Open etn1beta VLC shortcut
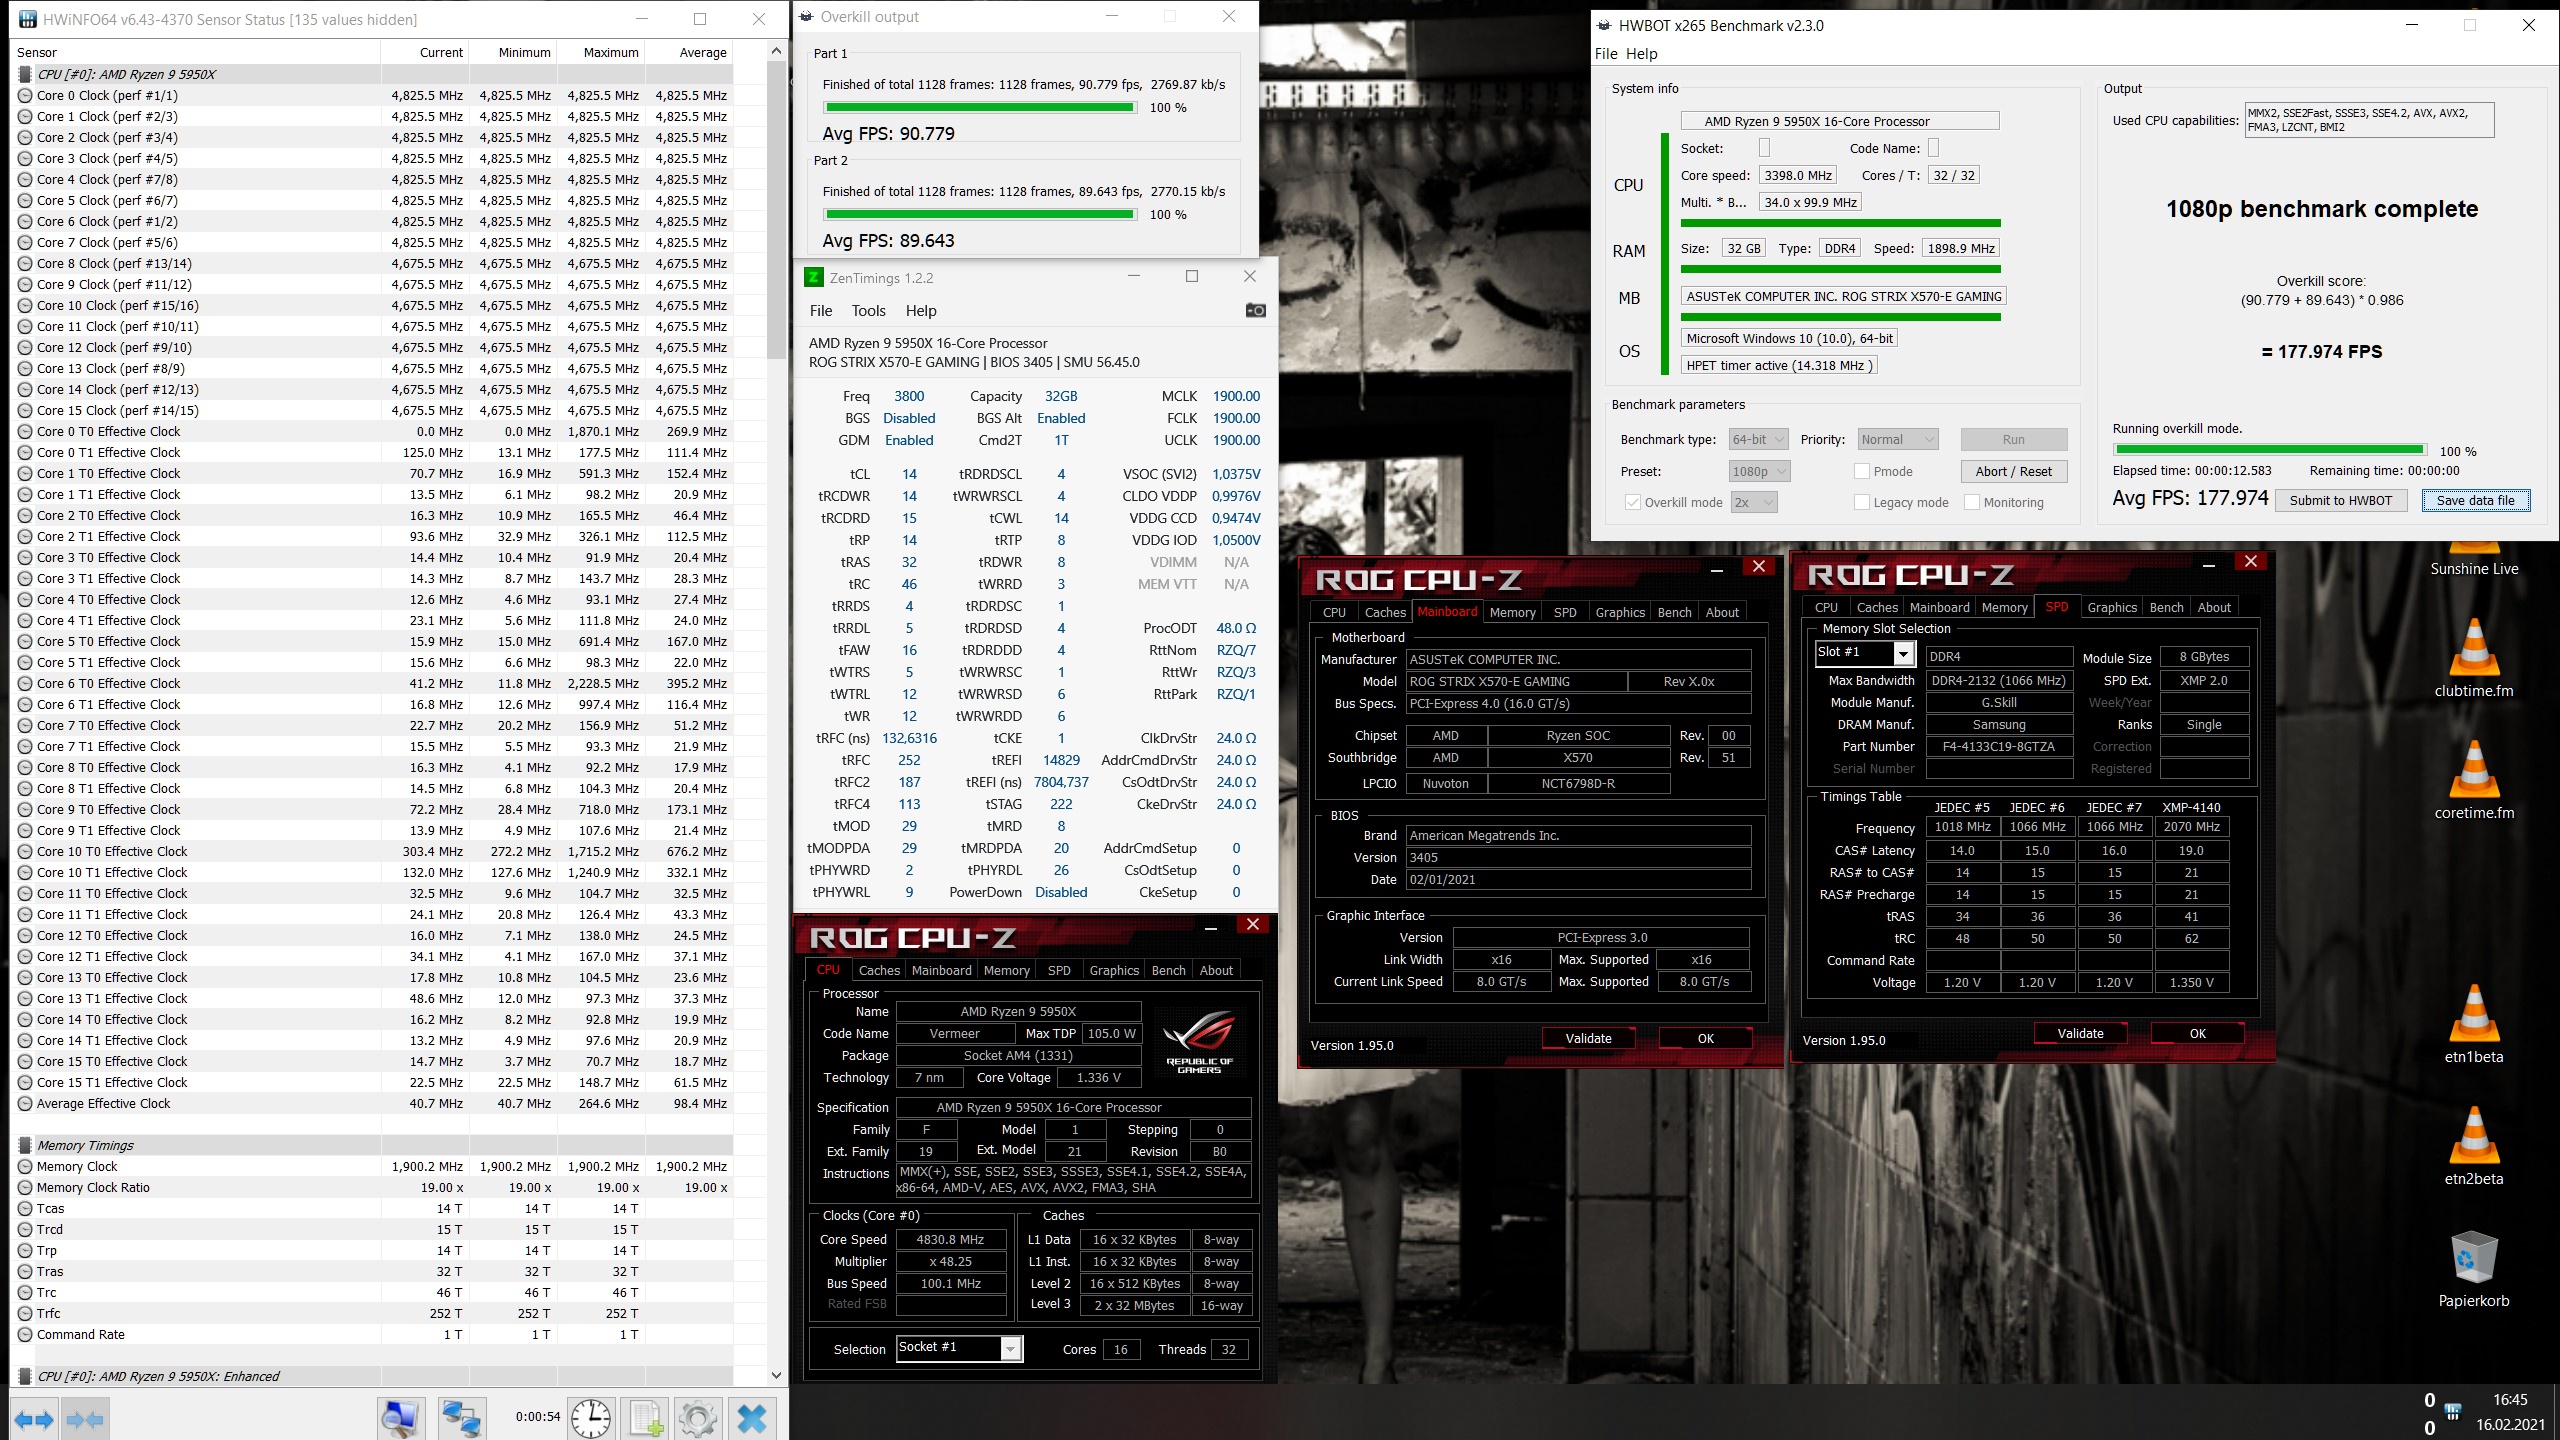Image resolution: width=2560 pixels, height=1440 pixels. [x=2474, y=1023]
